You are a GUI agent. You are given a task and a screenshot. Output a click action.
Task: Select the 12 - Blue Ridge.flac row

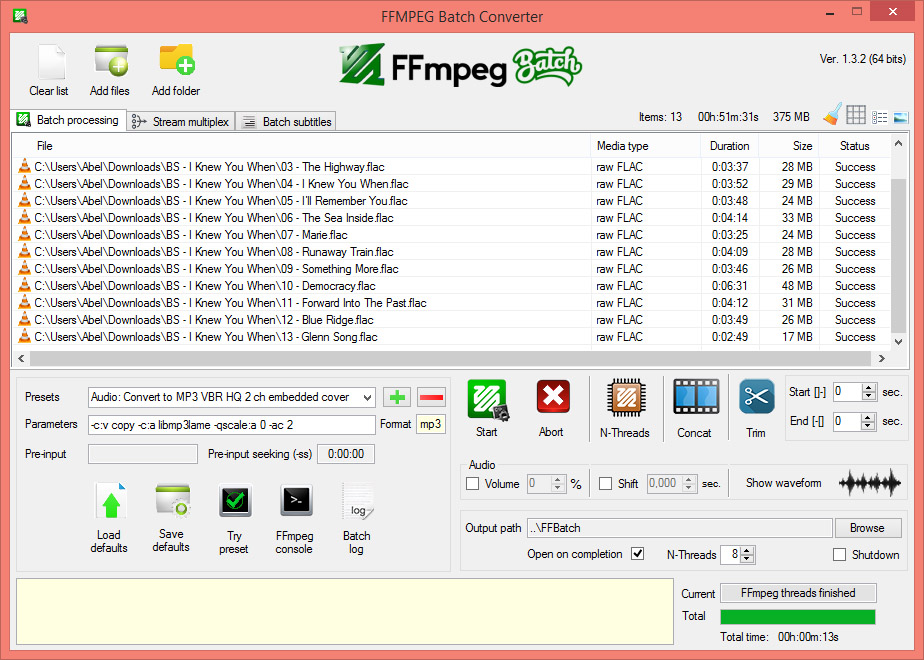click(451, 319)
